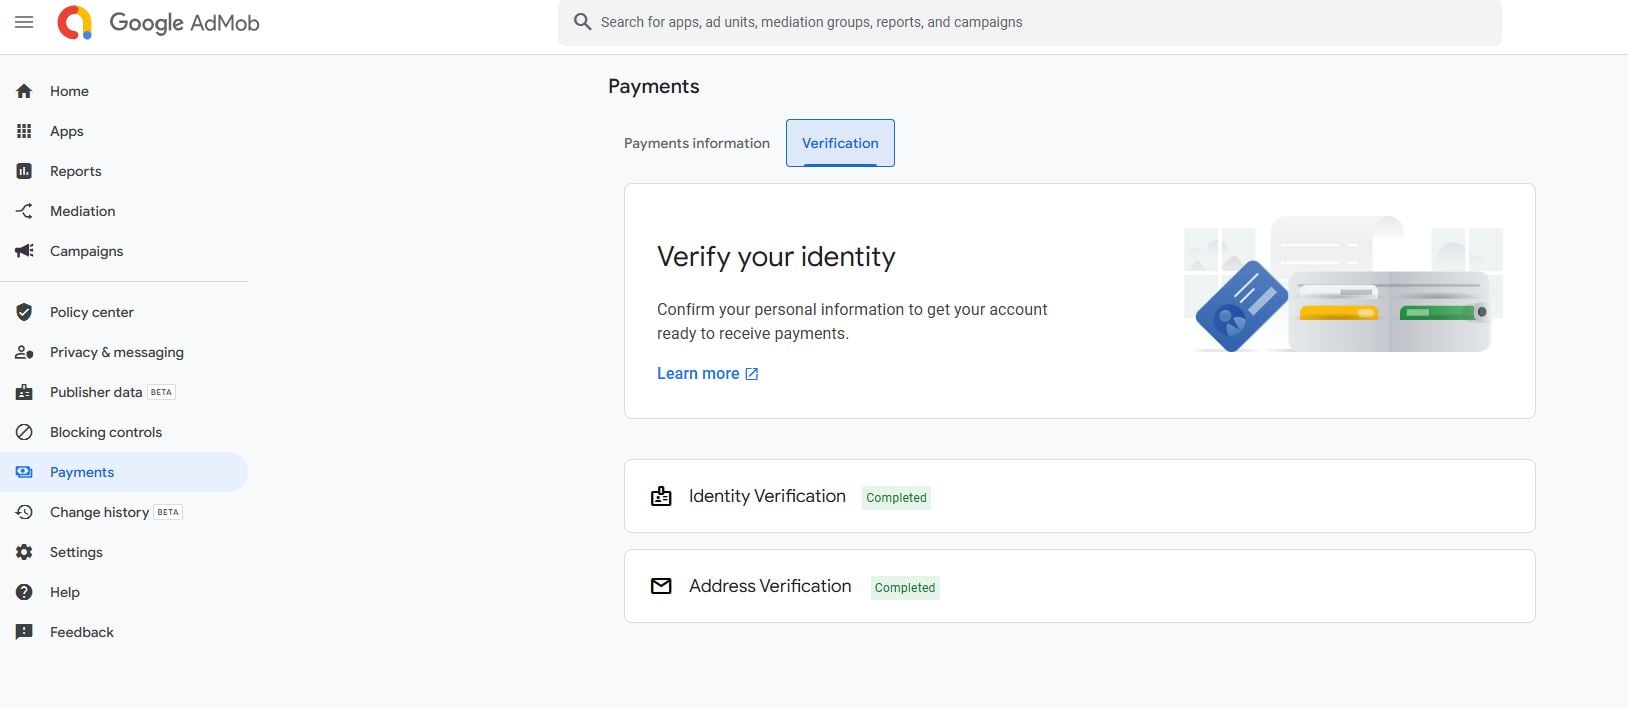Click the Policy center shield icon

coord(24,312)
